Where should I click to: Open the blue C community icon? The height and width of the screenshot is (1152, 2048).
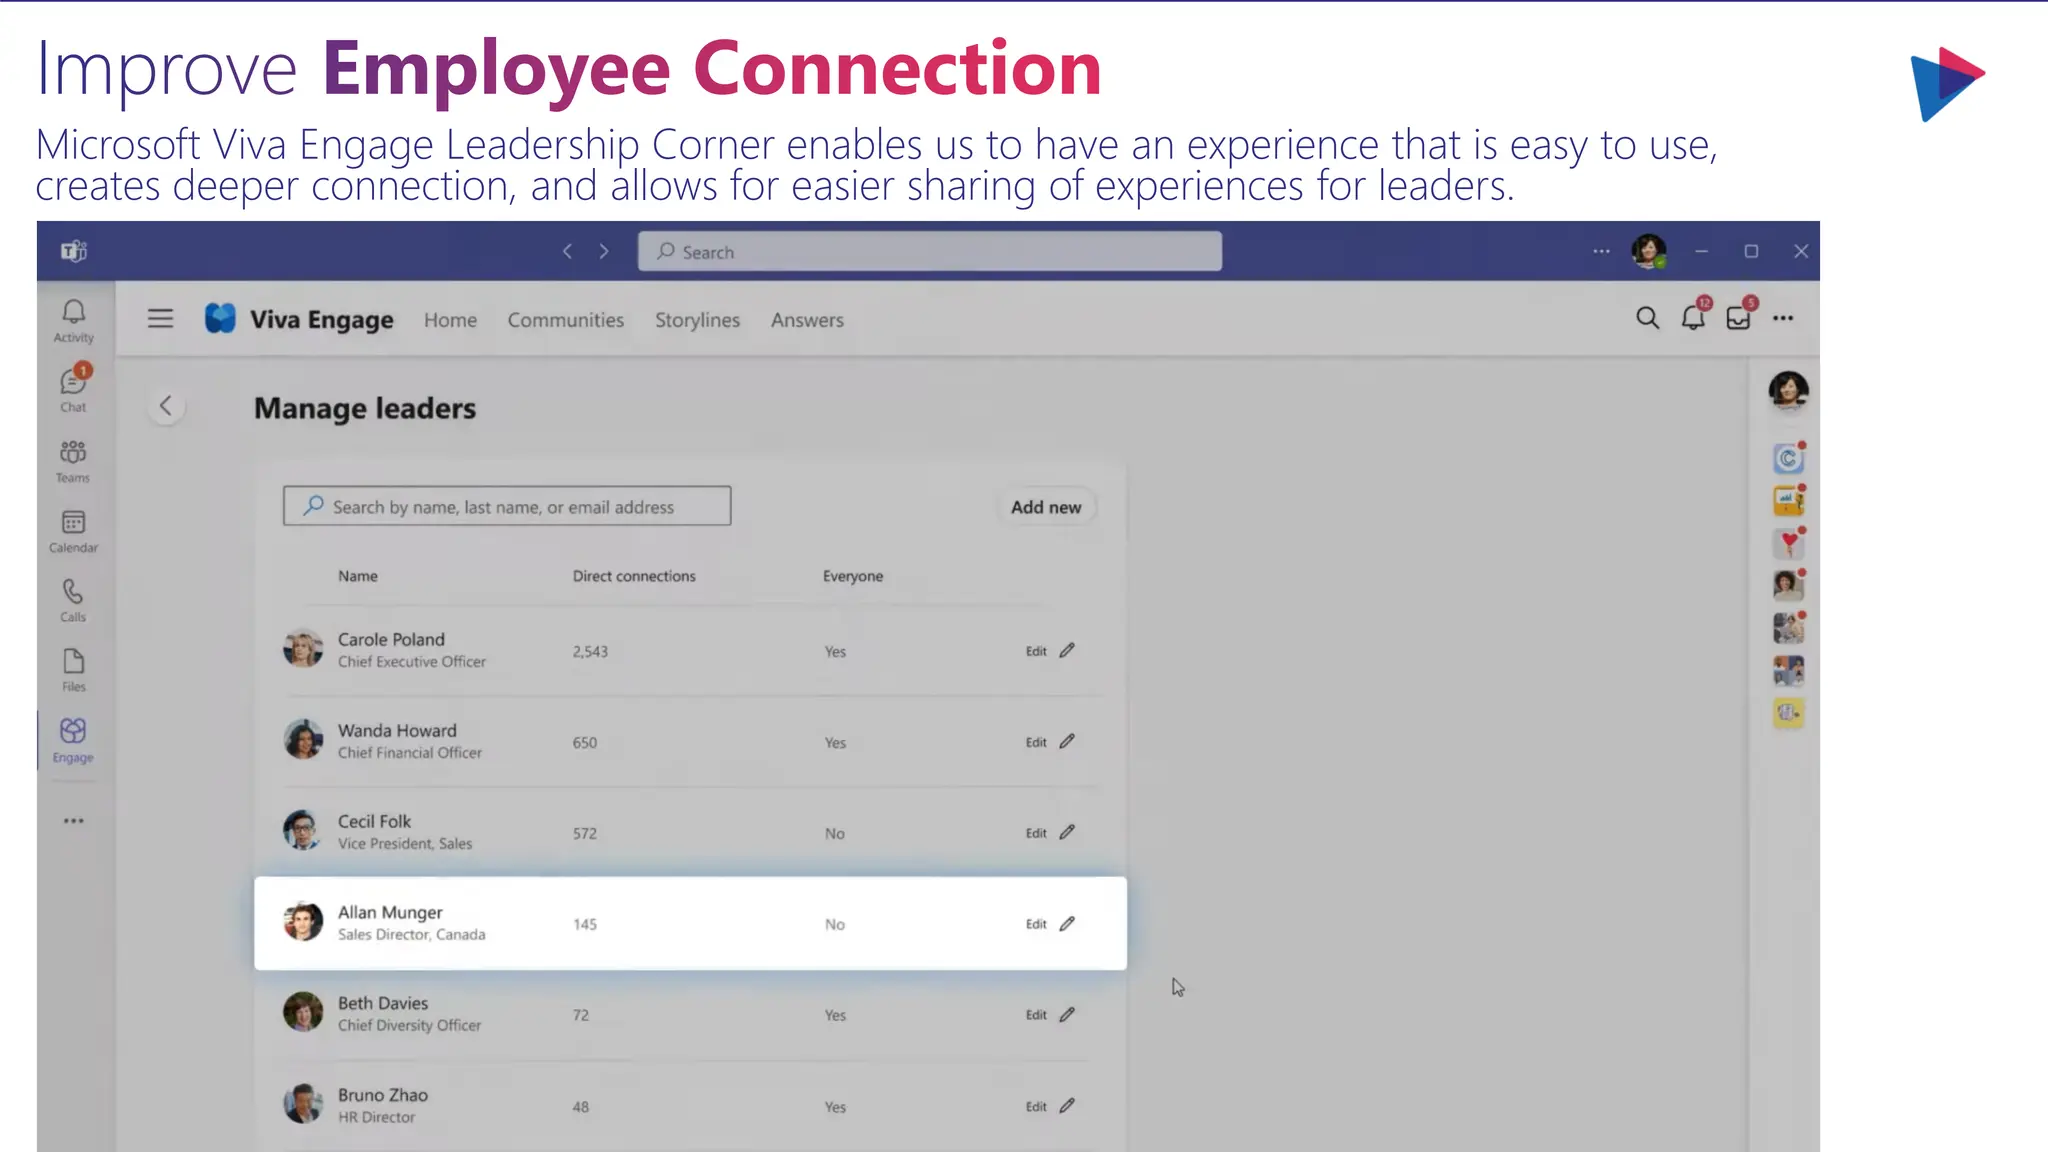tap(1788, 459)
